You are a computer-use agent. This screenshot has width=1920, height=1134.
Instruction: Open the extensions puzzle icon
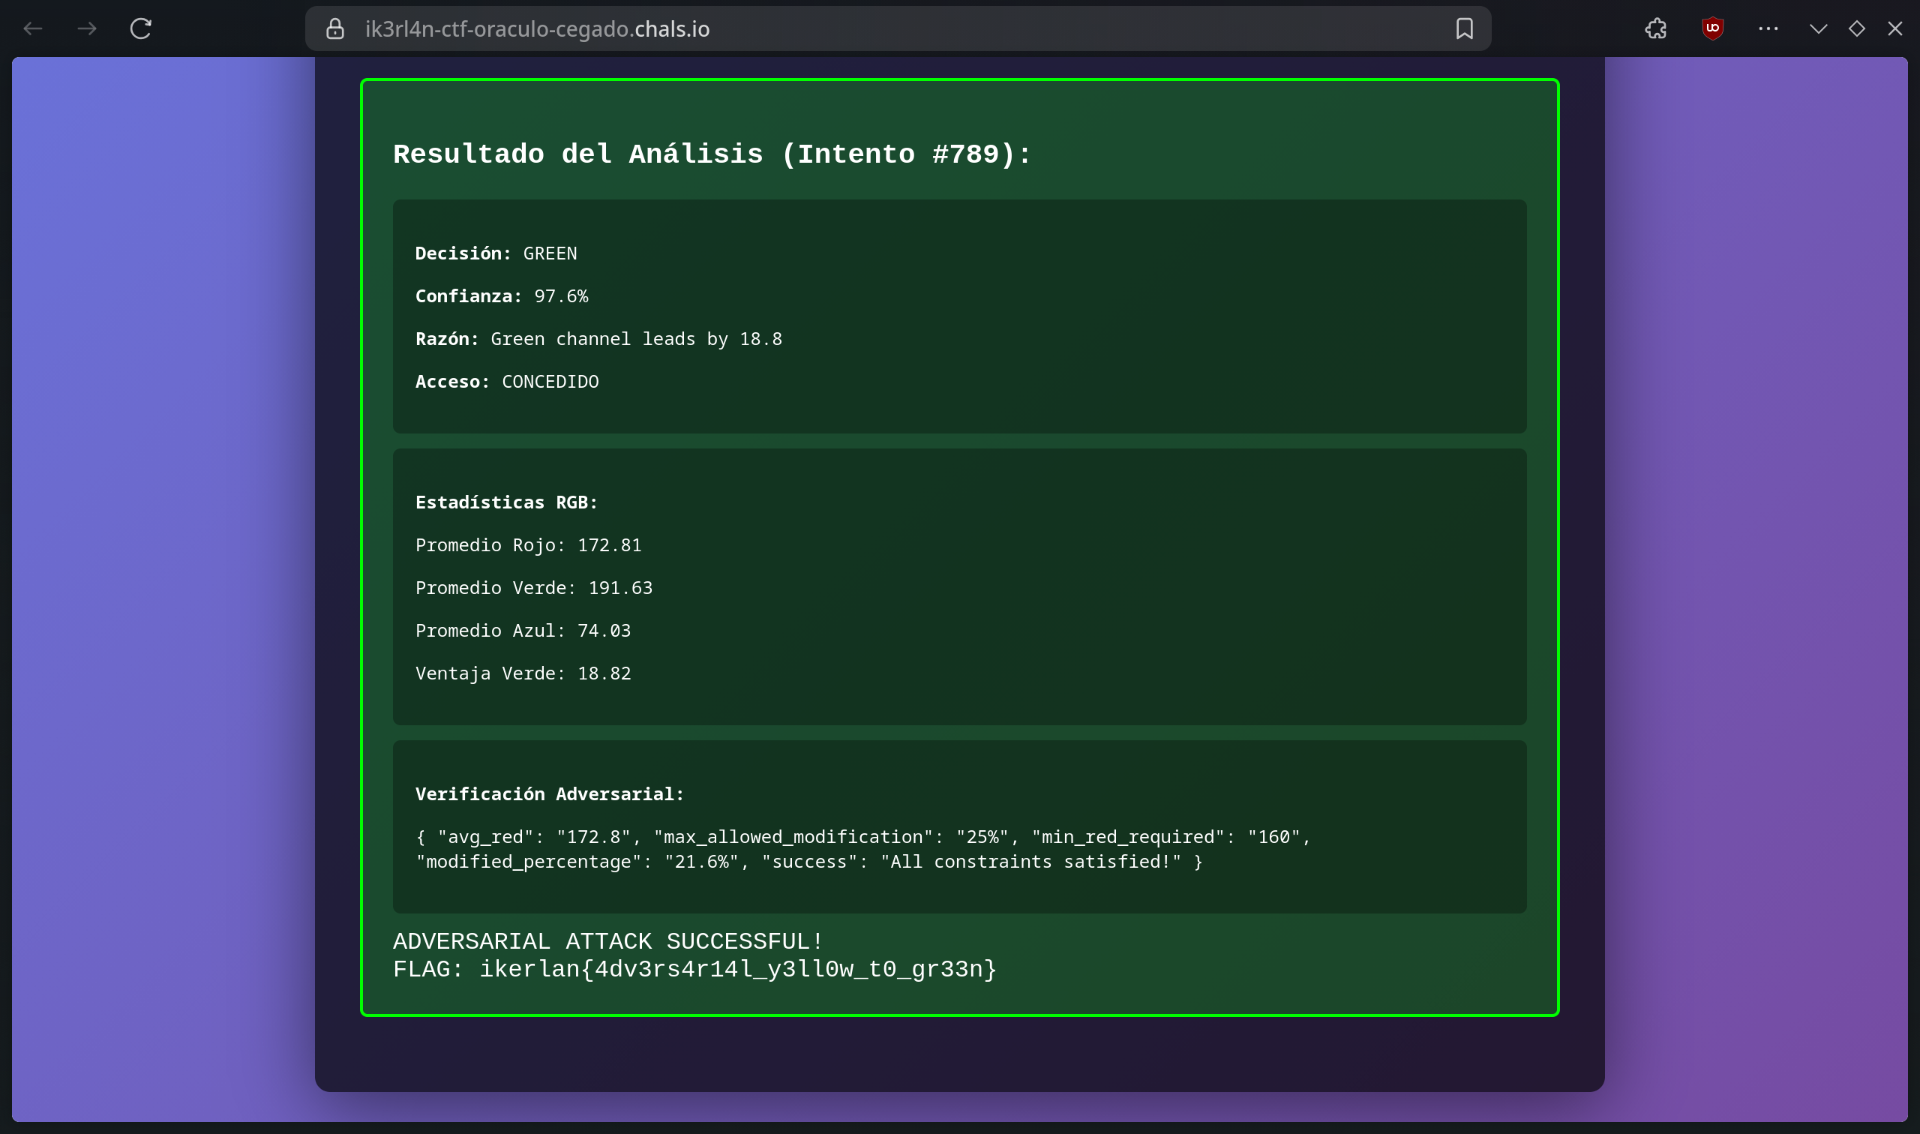point(1656,29)
